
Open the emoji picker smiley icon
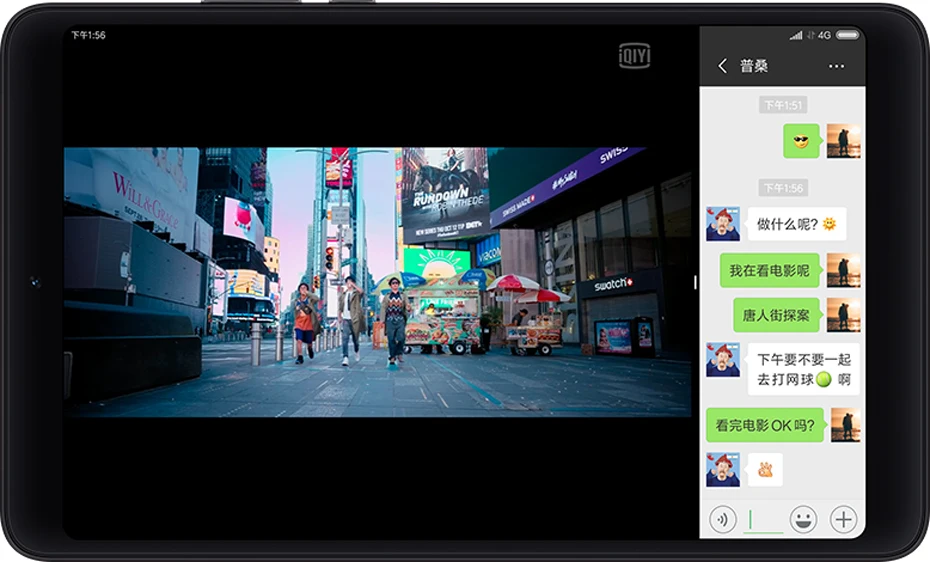(x=803, y=520)
